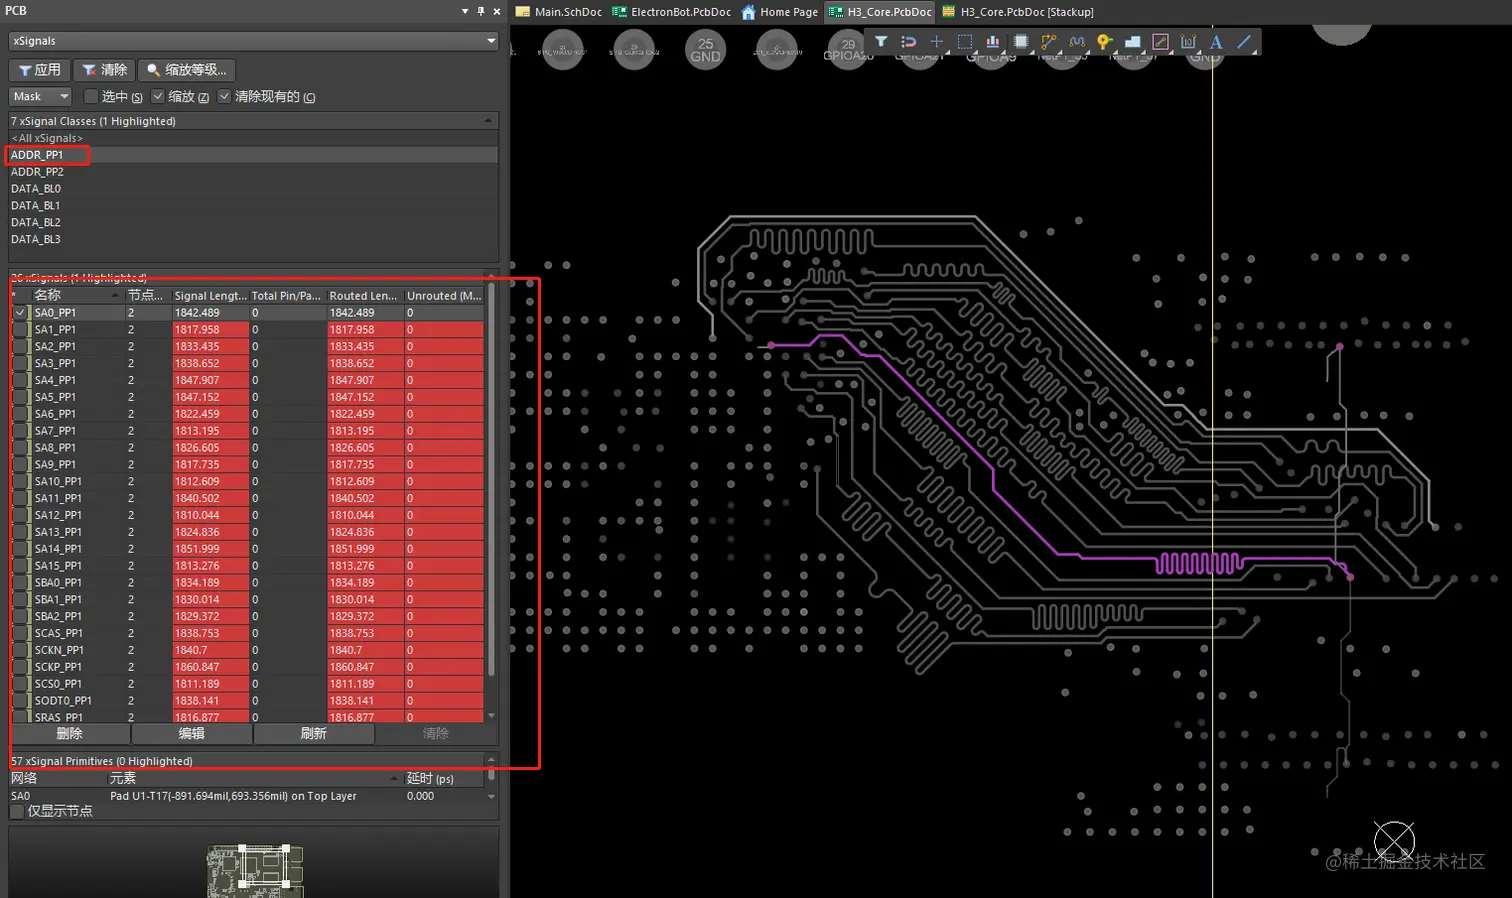This screenshot has width=1512, height=898.
Task: Open the Mask mode dropdown
Action: [40, 96]
